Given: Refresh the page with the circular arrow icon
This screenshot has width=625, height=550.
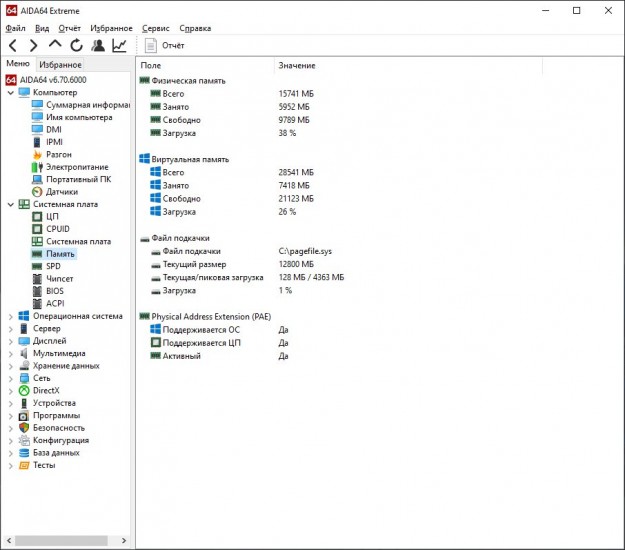Looking at the screenshot, I should [76, 45].
